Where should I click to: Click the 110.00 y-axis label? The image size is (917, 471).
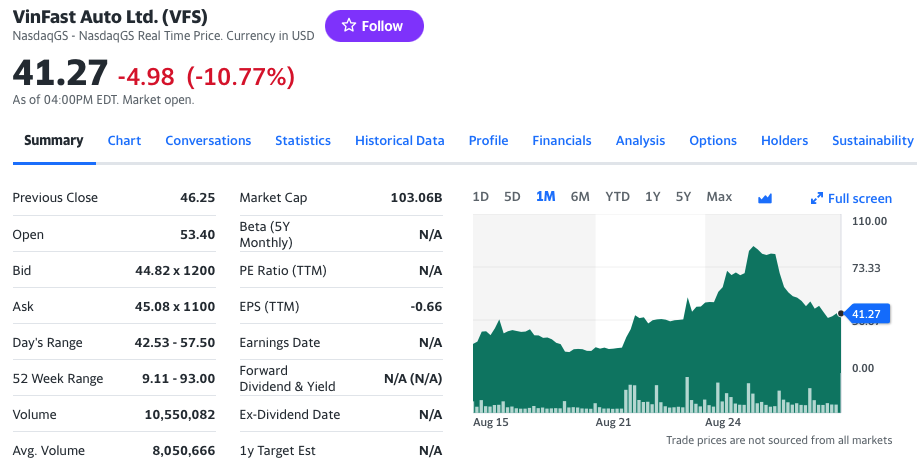pyautogui.click(x=869, y=221)
